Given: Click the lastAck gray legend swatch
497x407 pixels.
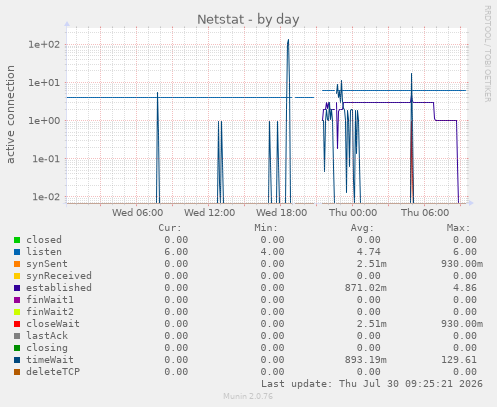Looking at the screenshot, I should (x=17, y=336).
